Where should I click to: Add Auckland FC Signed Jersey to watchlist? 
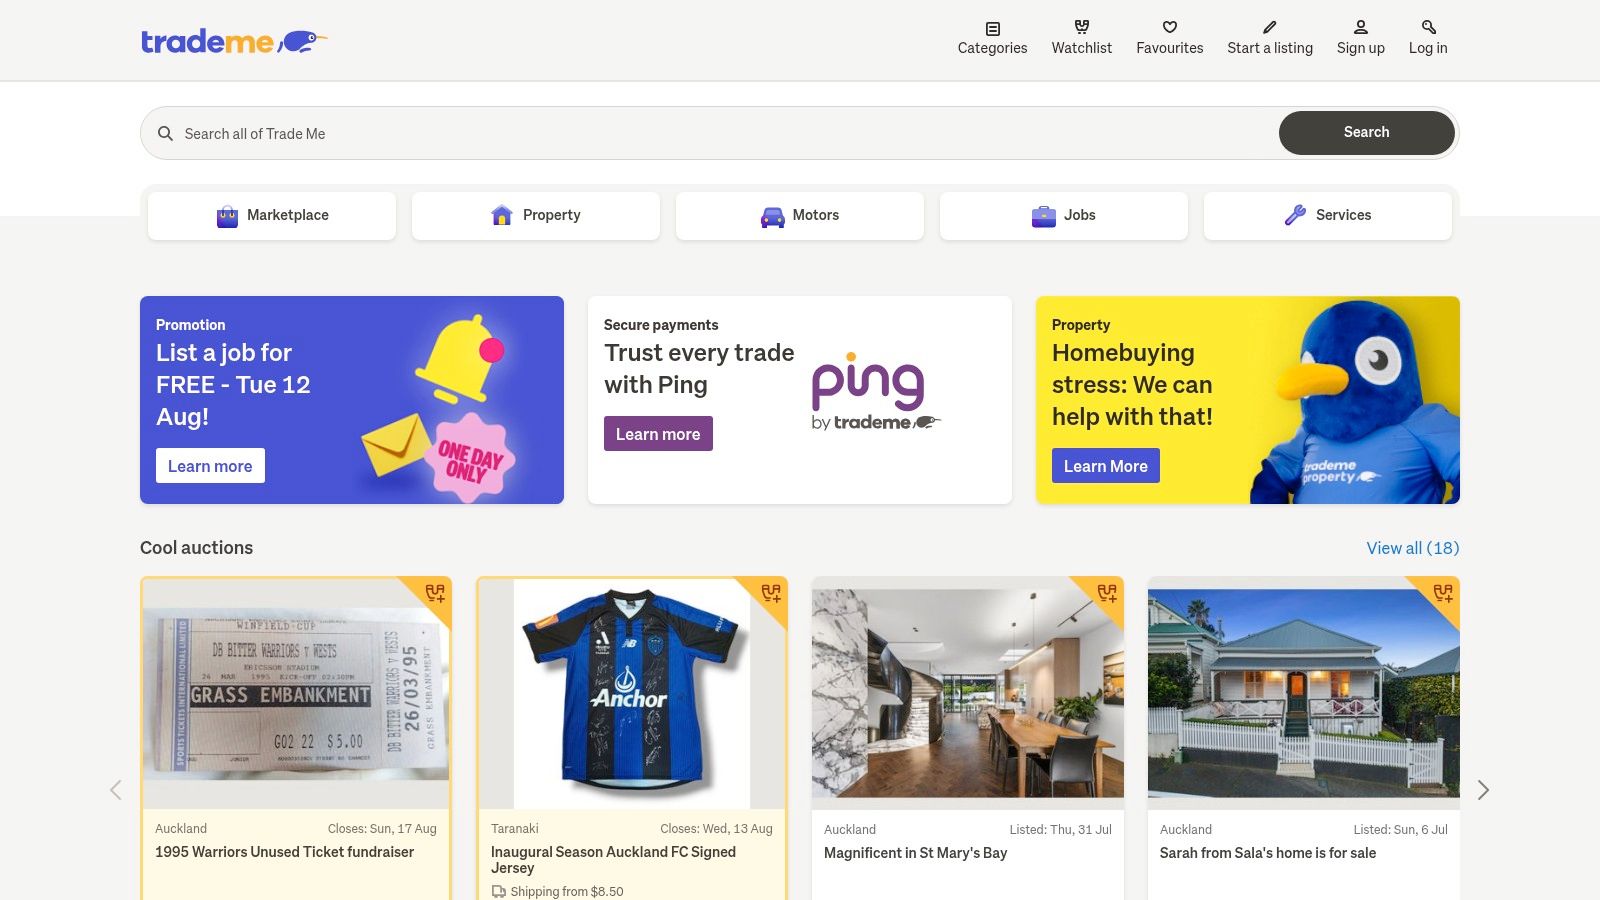pos(771,593)
